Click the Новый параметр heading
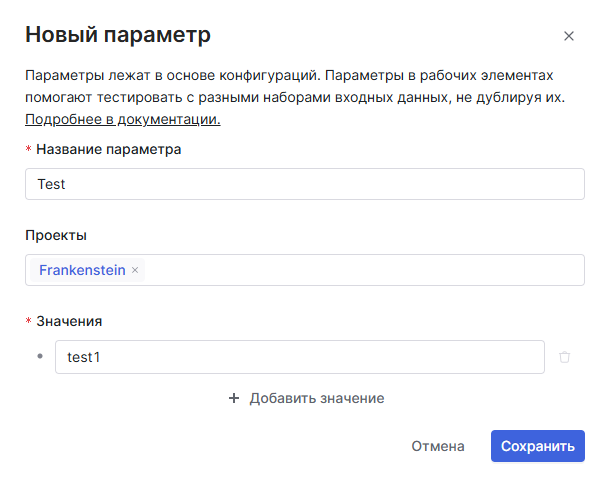Screen dimensions: 603x477 pos(118,35)
